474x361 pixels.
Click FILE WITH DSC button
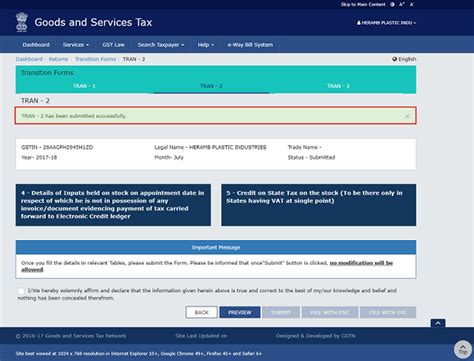click(x=330, y=312)
